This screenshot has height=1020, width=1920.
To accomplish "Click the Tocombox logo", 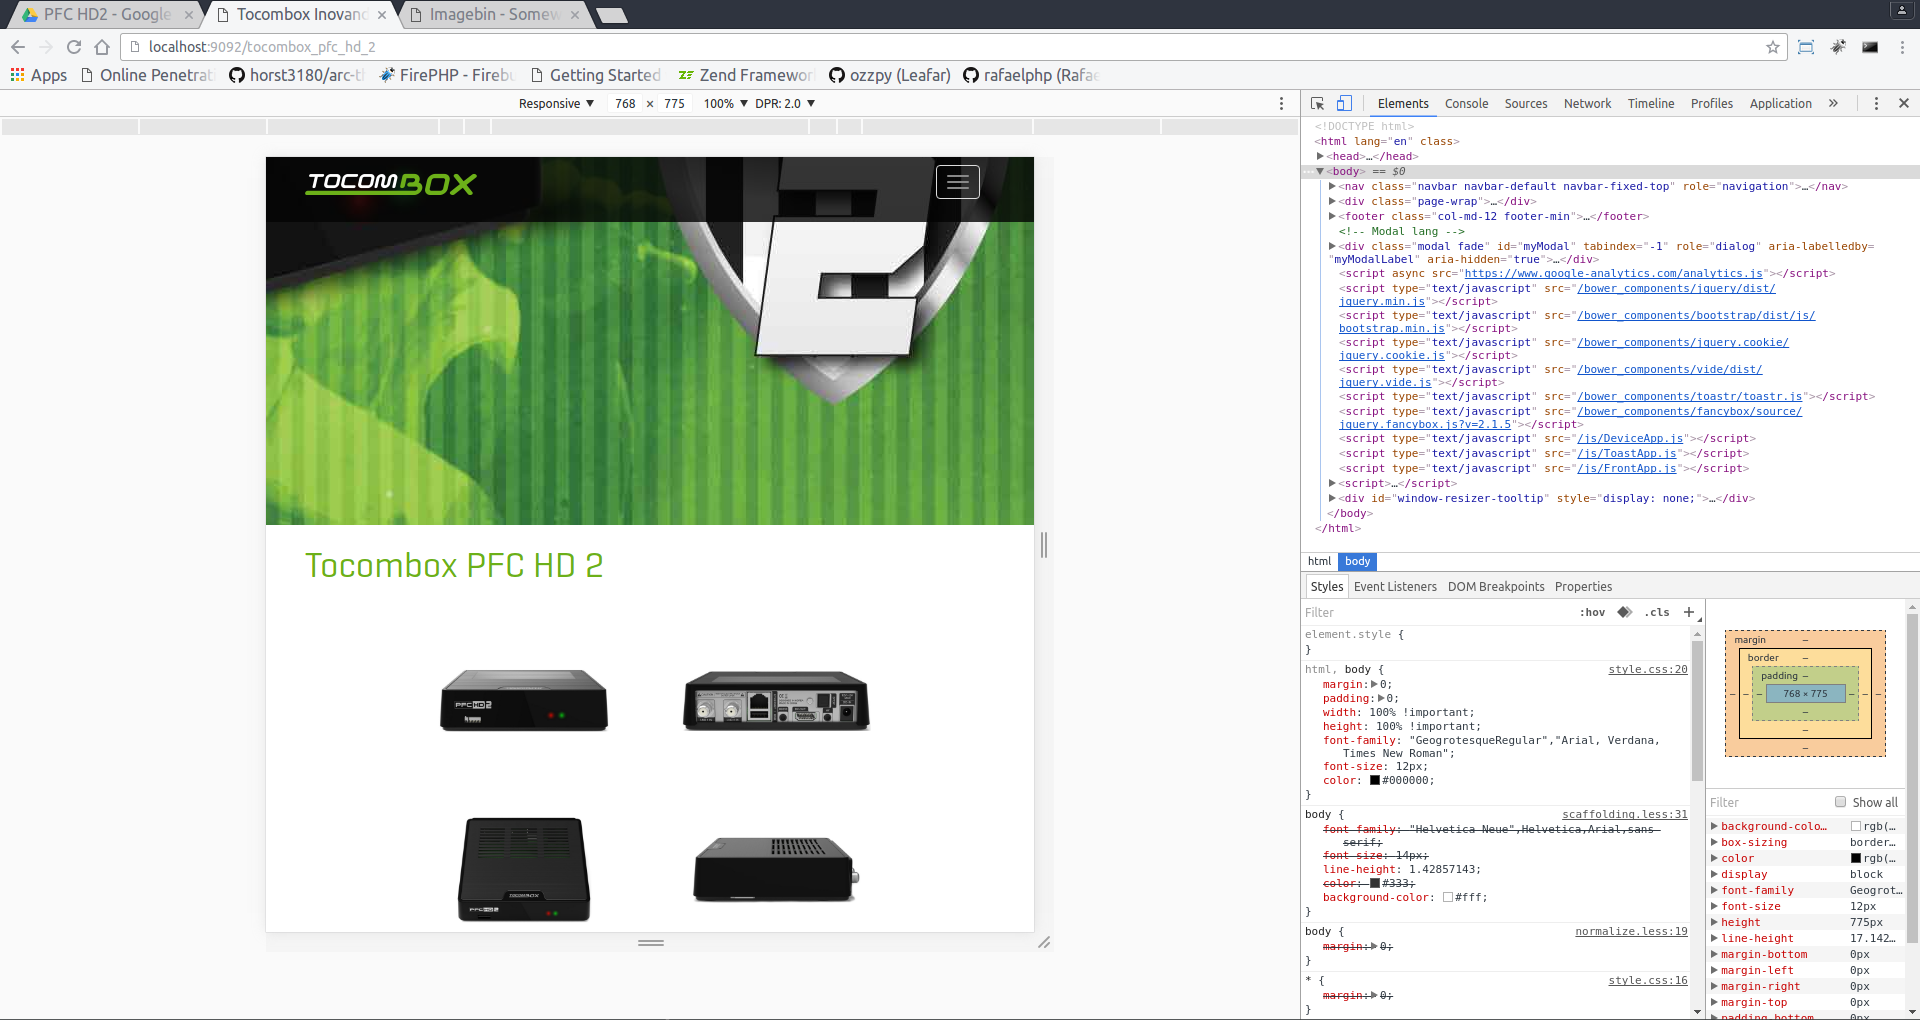I will click(x=391, y=182).
